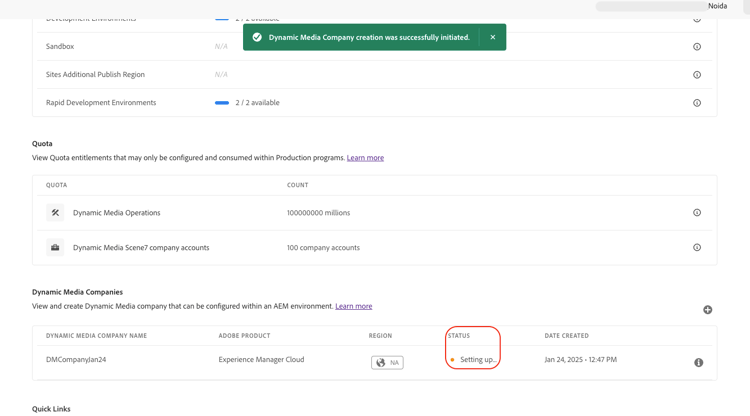750x416 pixels.
Task: View info for Scene7 company accounts quota
Action: coord(697,248)
